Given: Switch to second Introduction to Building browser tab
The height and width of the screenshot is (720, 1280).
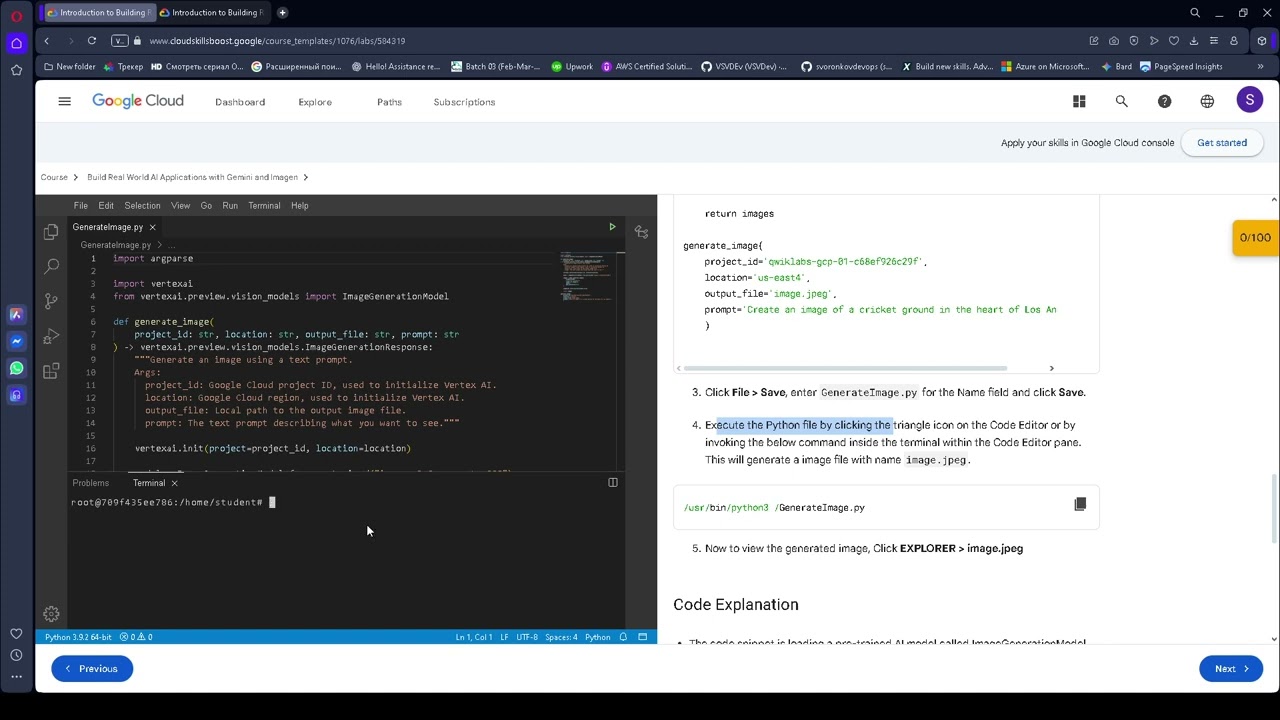Looking at the screenshot, I should [212, 13].
